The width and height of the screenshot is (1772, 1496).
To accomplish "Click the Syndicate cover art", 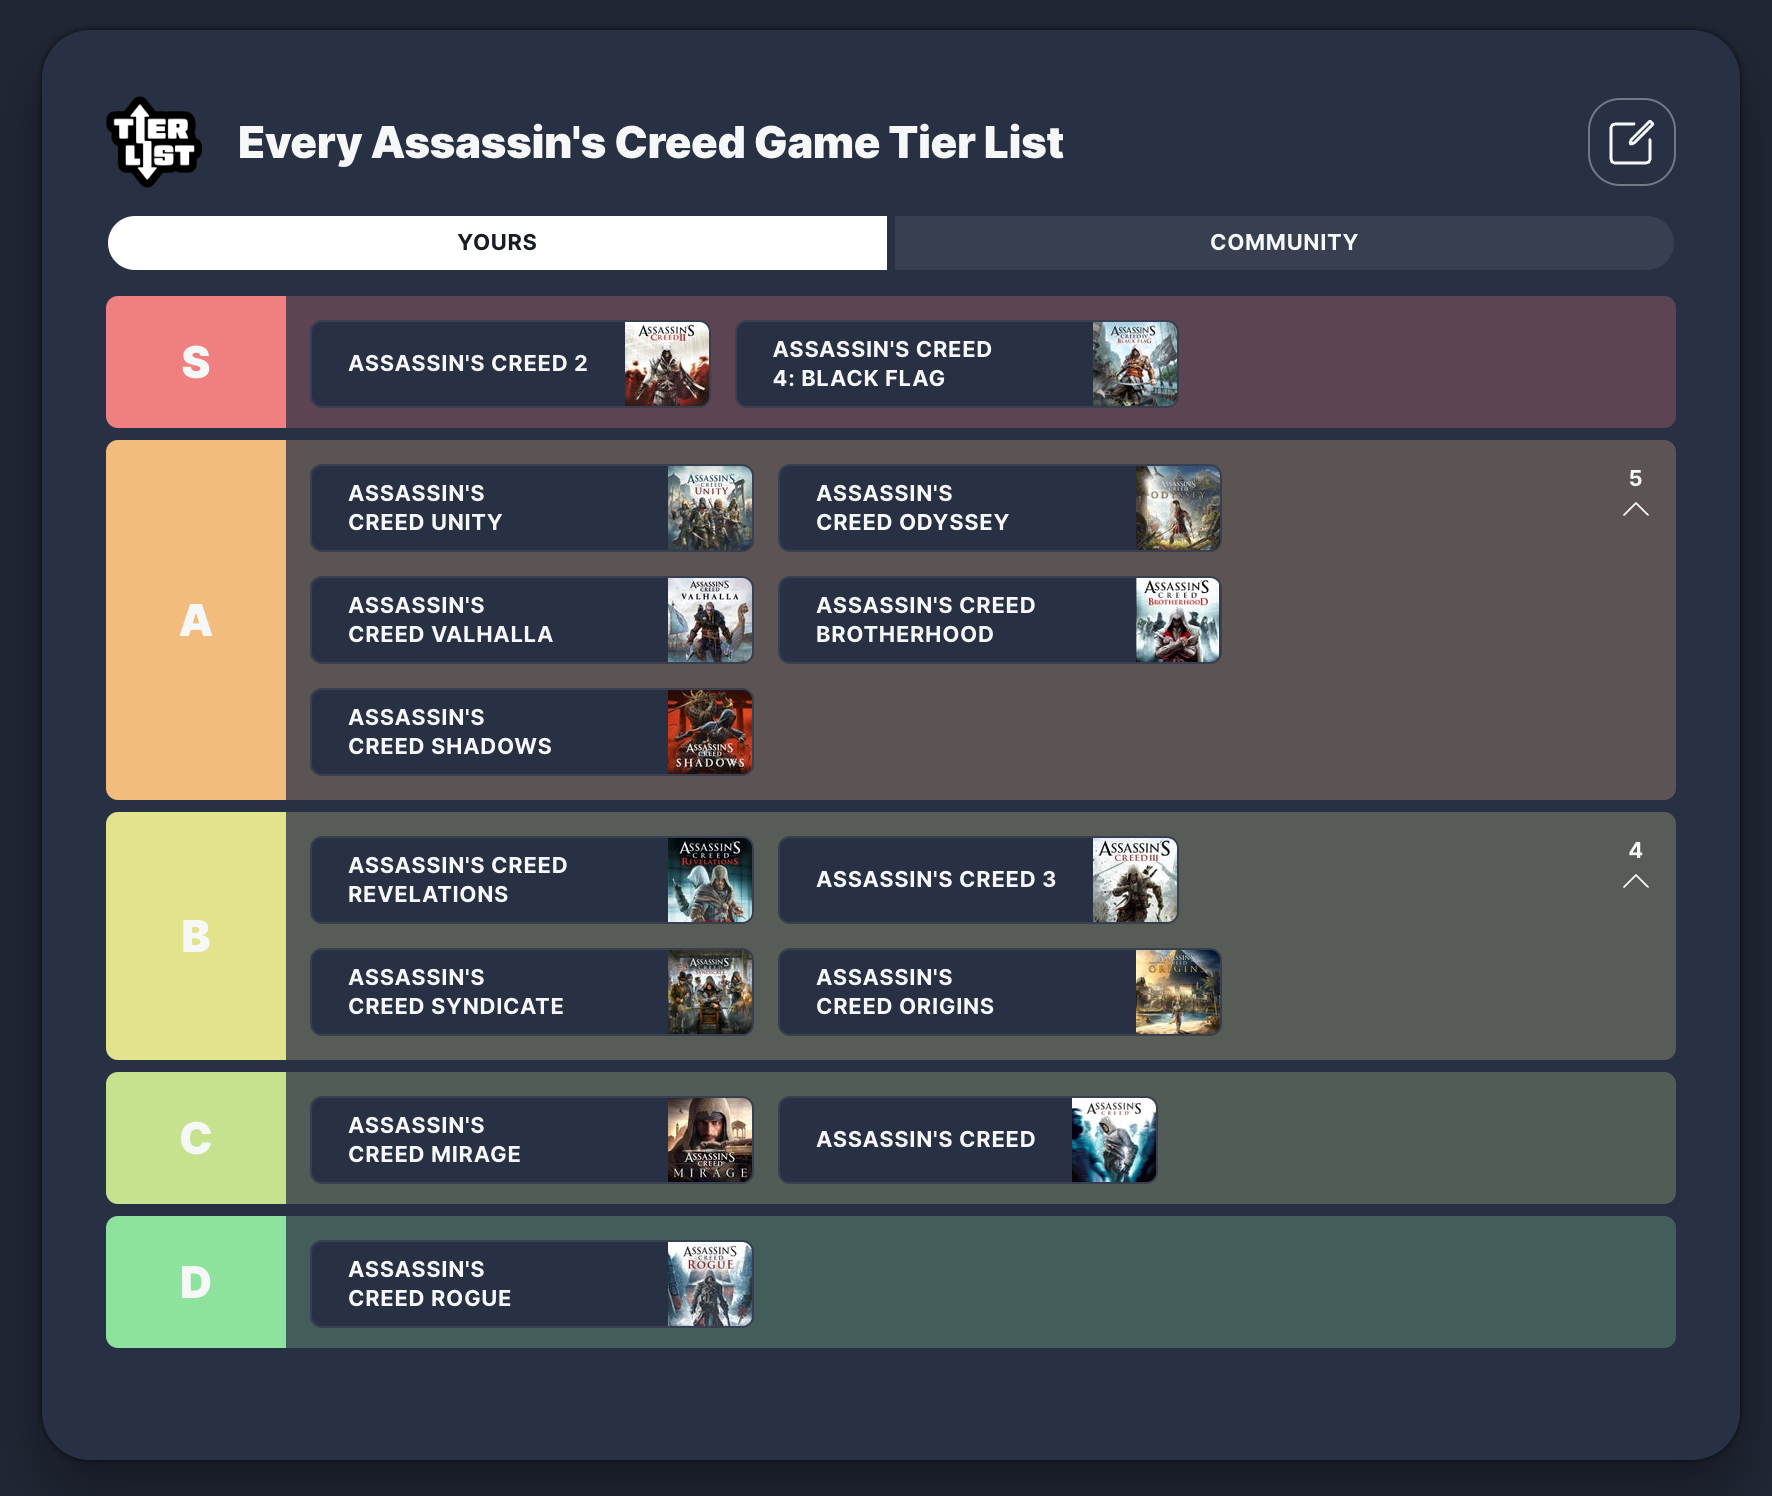I will (x=710, y=992).
